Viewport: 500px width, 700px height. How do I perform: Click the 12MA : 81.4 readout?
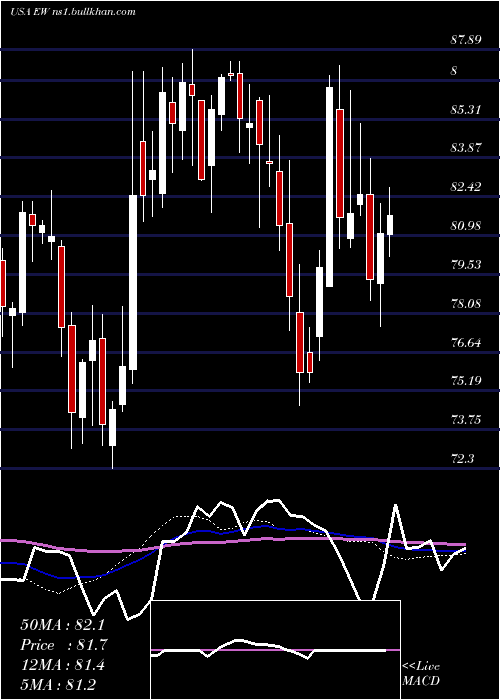[x=62, y=665]
